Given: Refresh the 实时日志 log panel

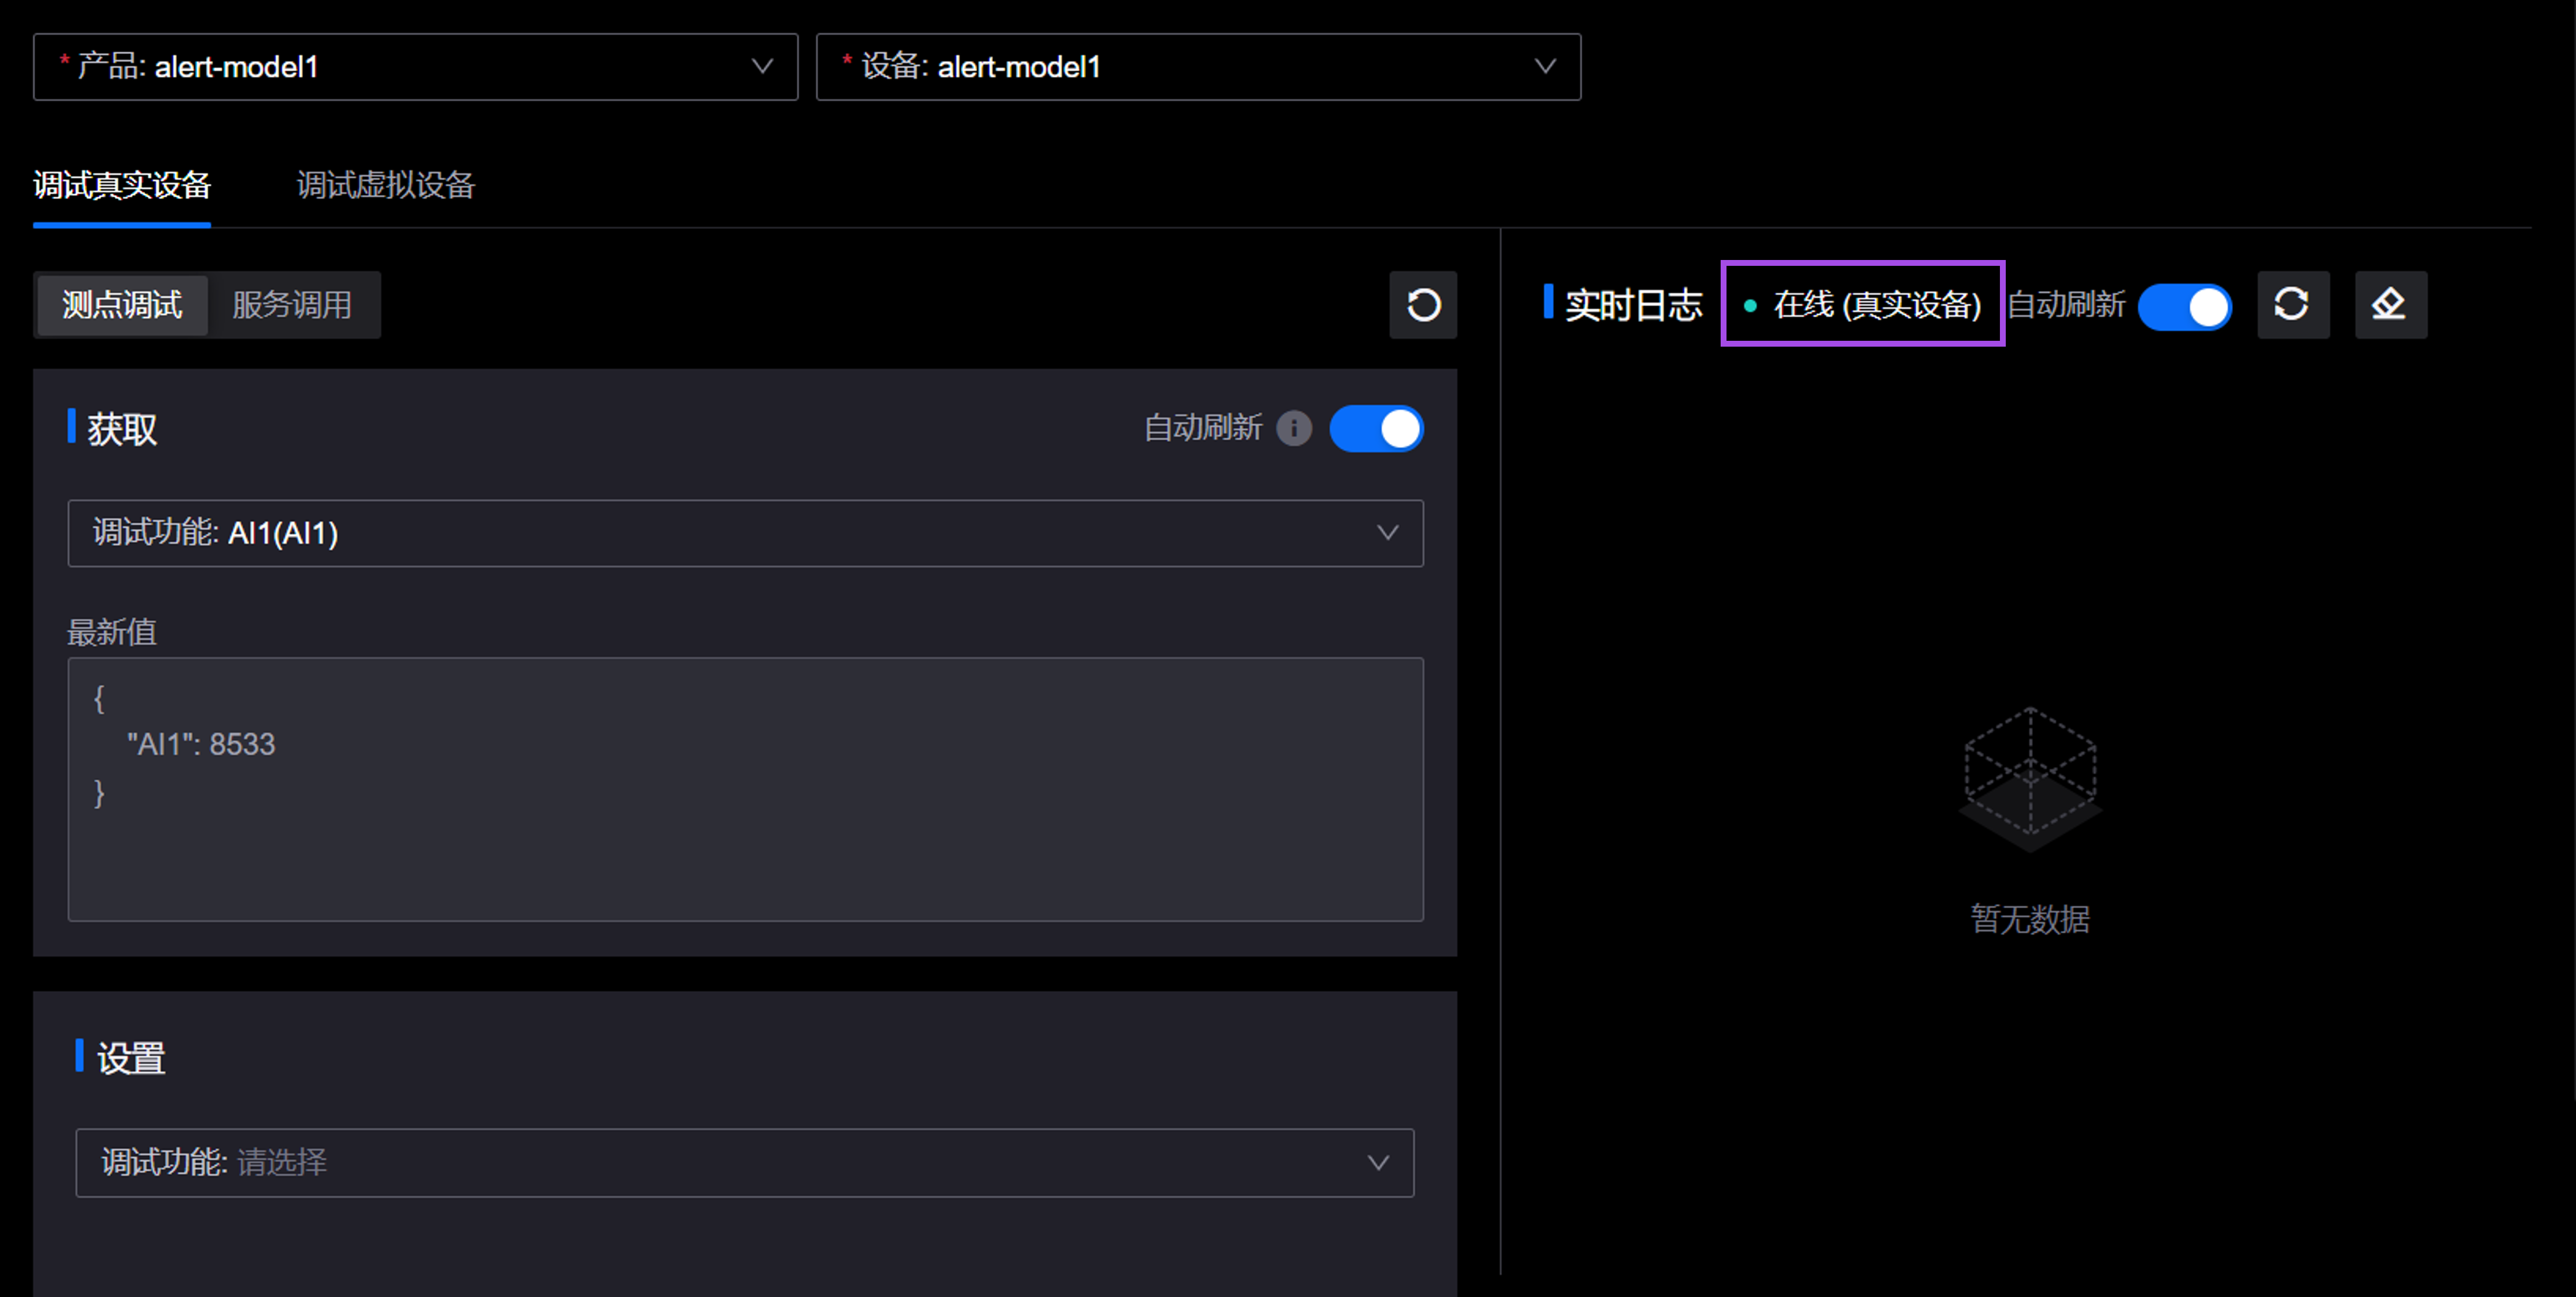Looking at the screenshot, I should coord(2292,305).
